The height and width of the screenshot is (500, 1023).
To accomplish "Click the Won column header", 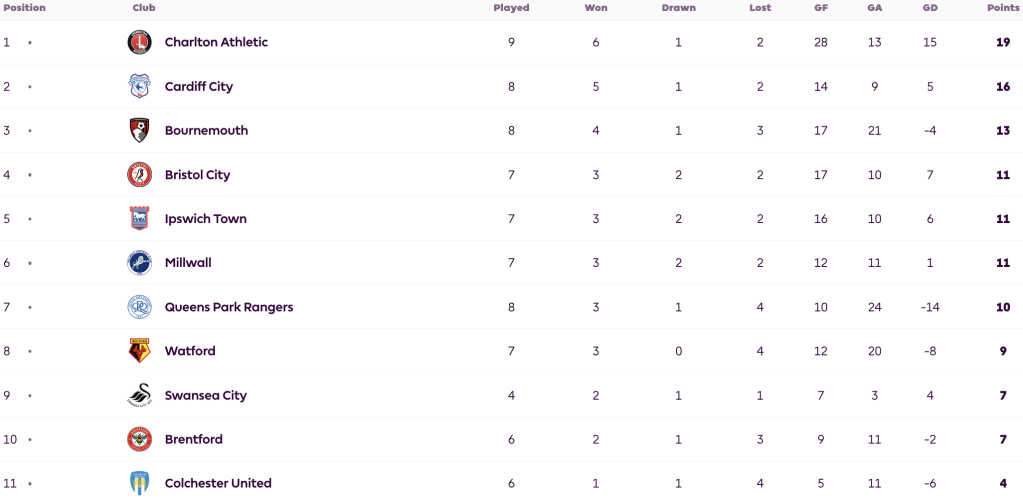I will tap(596, 8).
